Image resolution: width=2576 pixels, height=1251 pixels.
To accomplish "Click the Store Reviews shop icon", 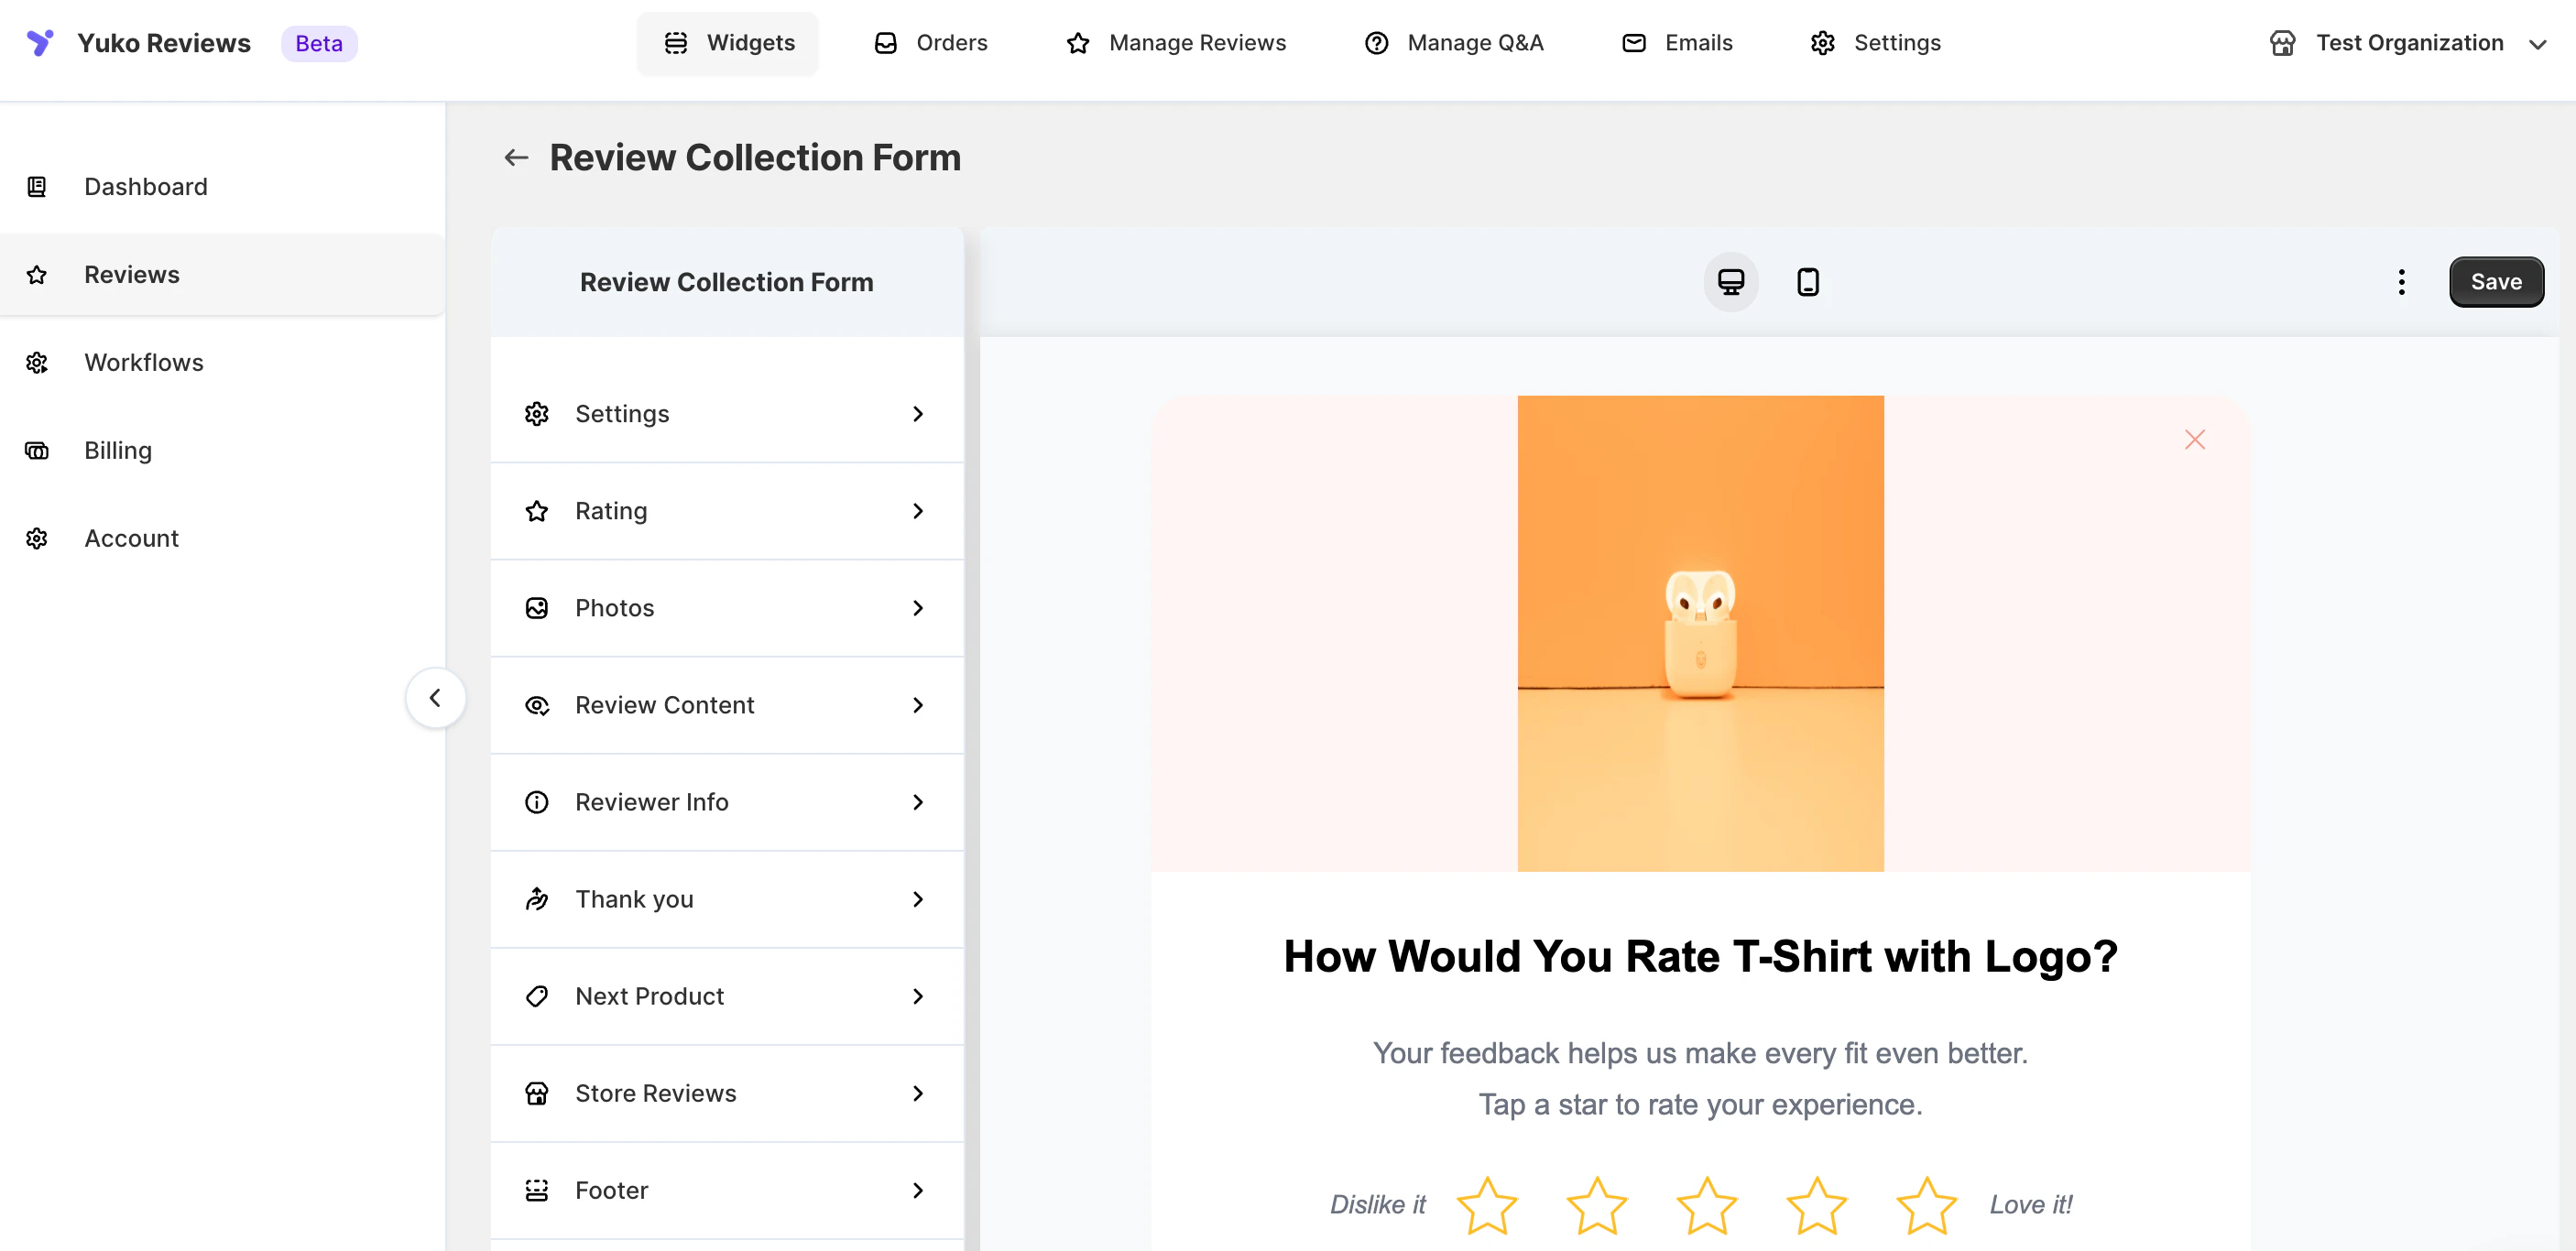I will click(537, 1093).
